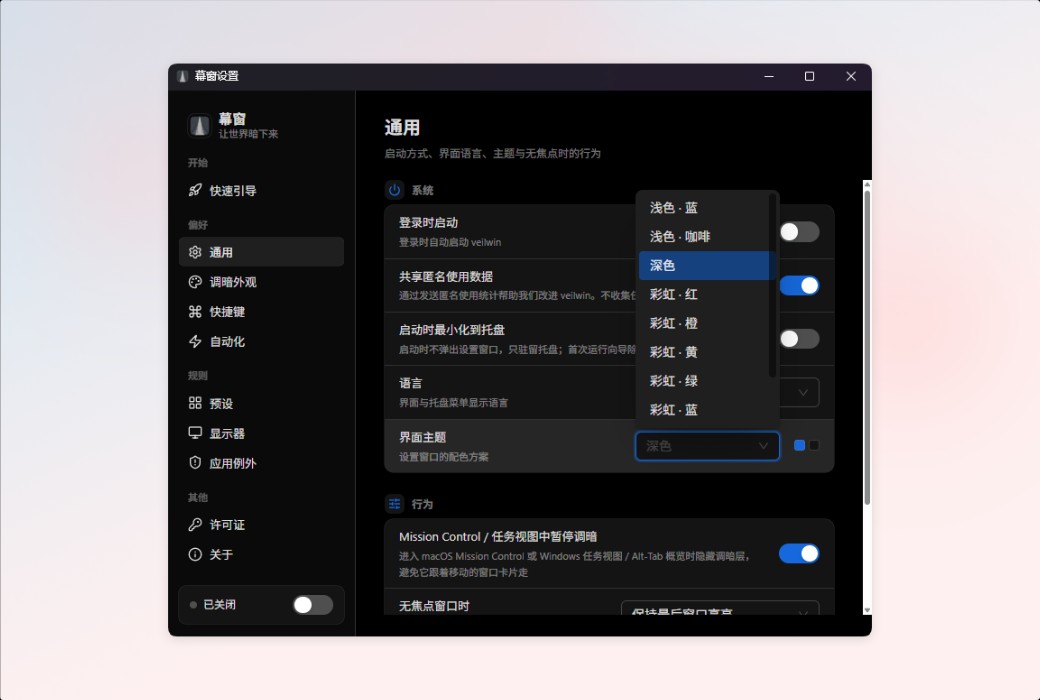Open the 快捷键 settings page
1040x700 pixels.
point(261,312)
